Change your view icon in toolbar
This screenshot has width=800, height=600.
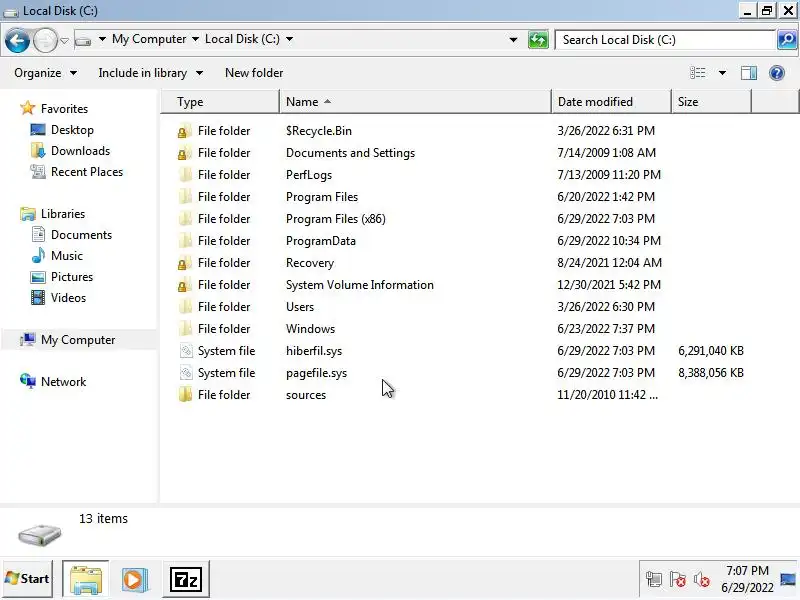point(697,73)
